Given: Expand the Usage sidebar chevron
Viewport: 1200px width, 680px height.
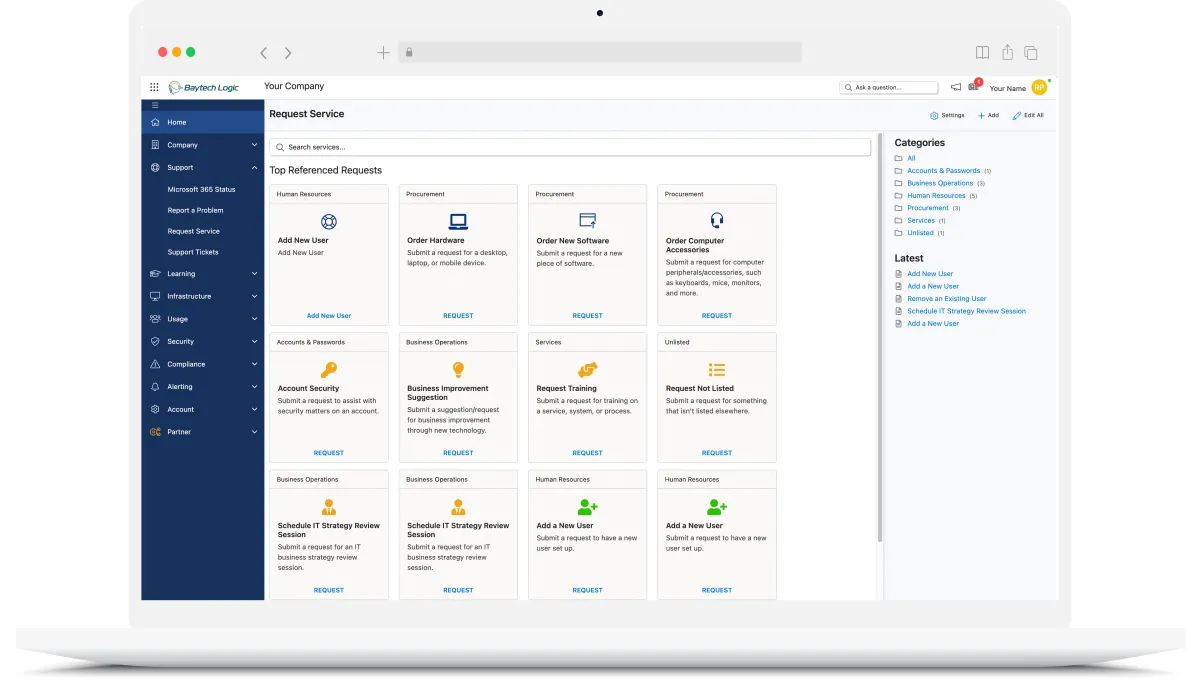Looking at the screenshot, I should tap(254, 319).
